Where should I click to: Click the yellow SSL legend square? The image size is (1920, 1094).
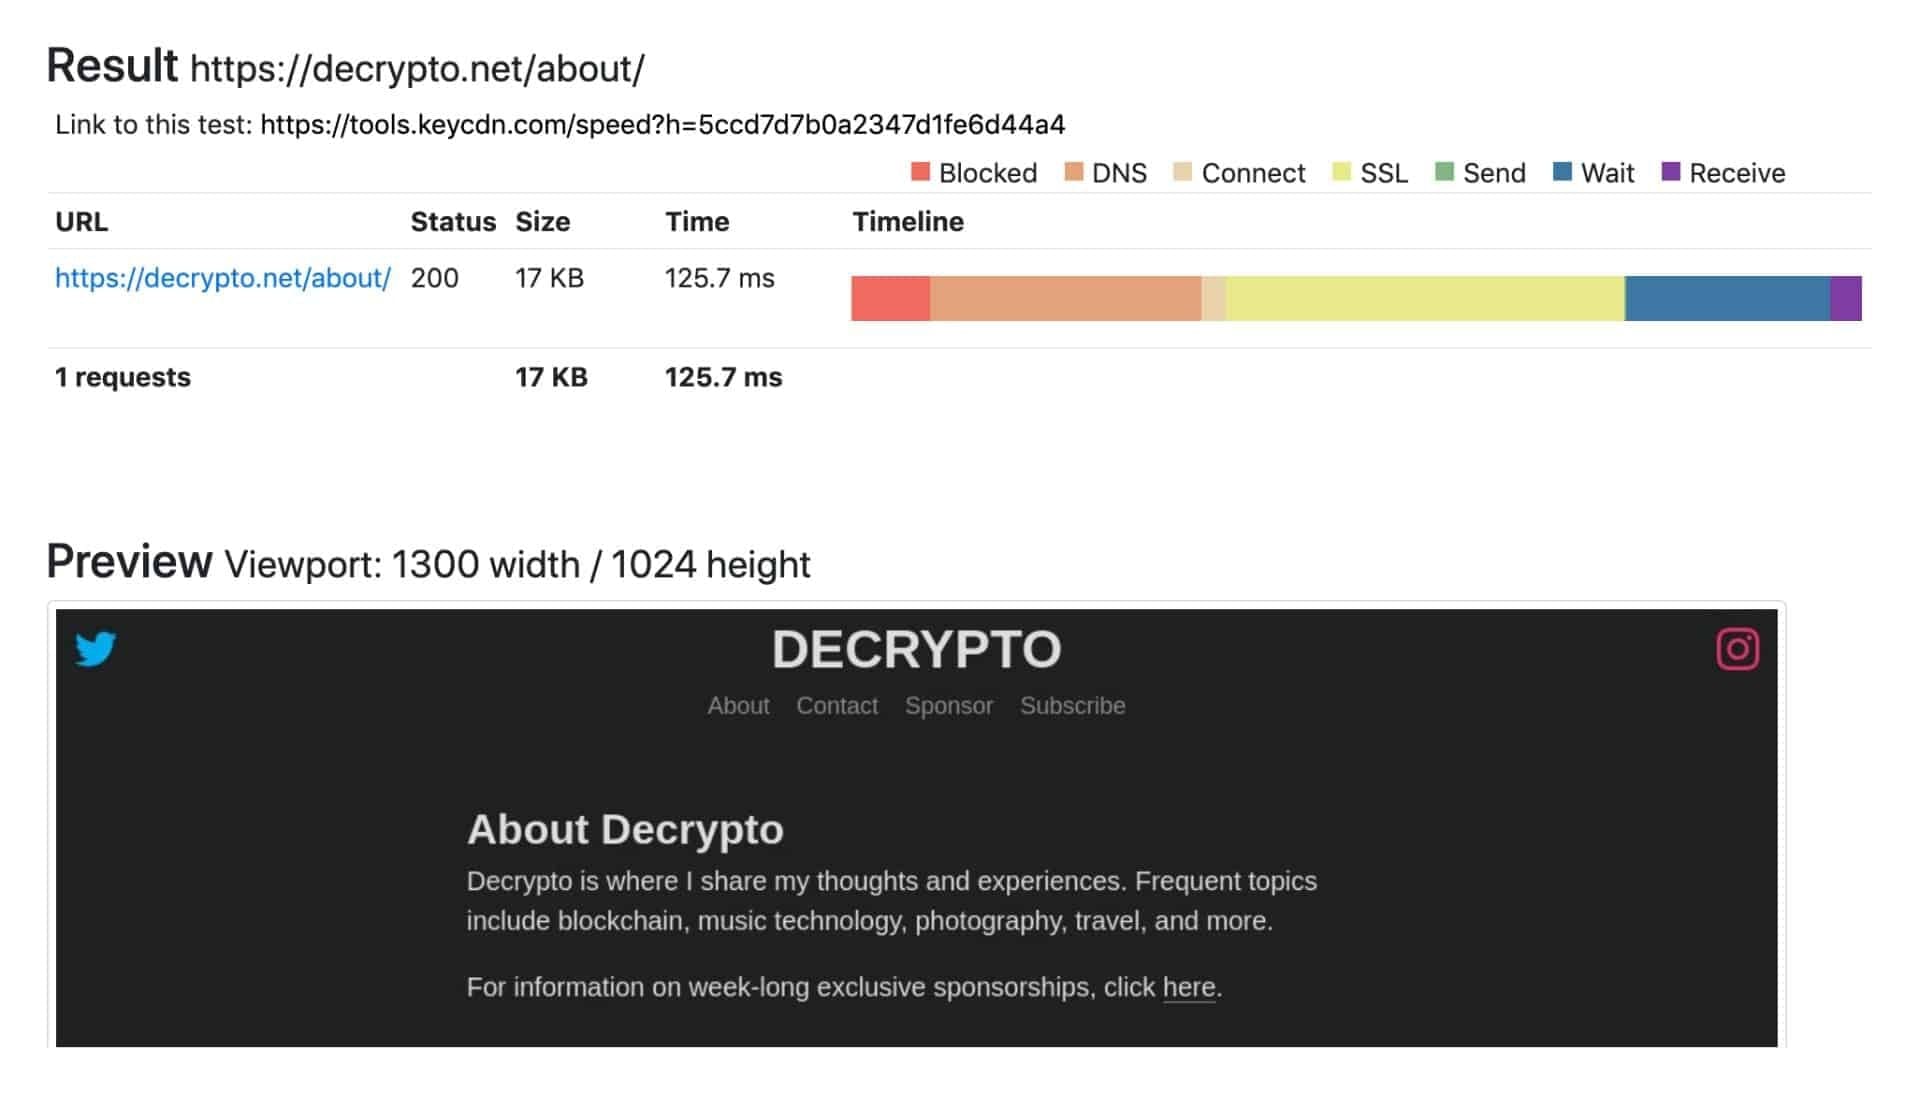pyautogui.click(x=1342, y=172)
